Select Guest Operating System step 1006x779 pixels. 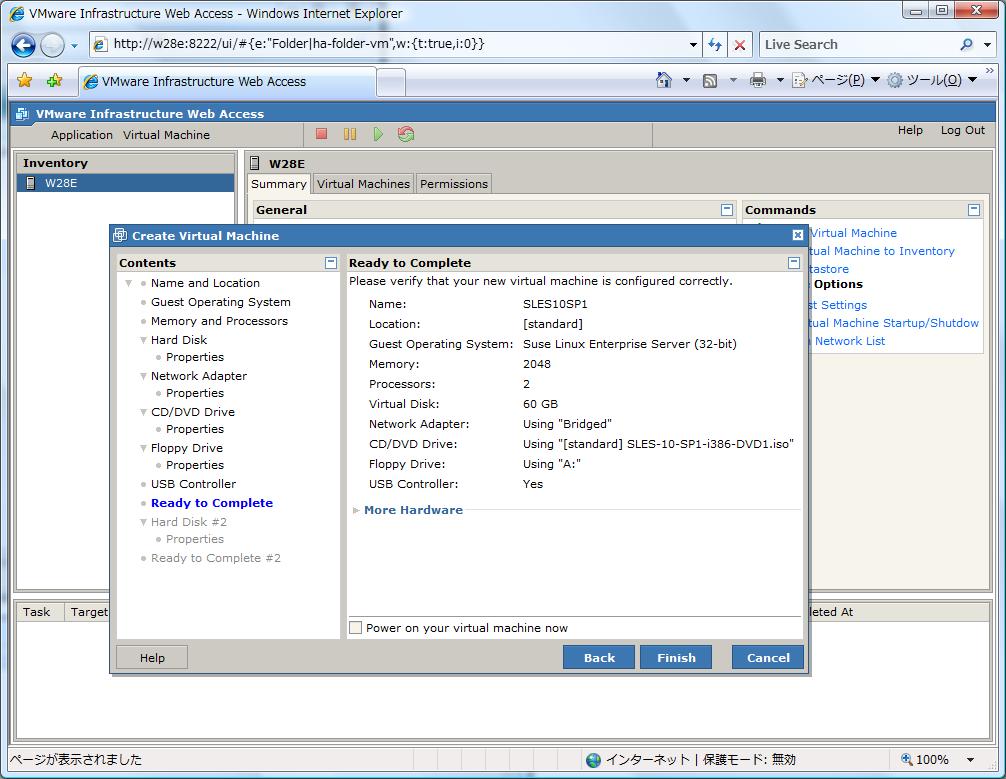221,302
